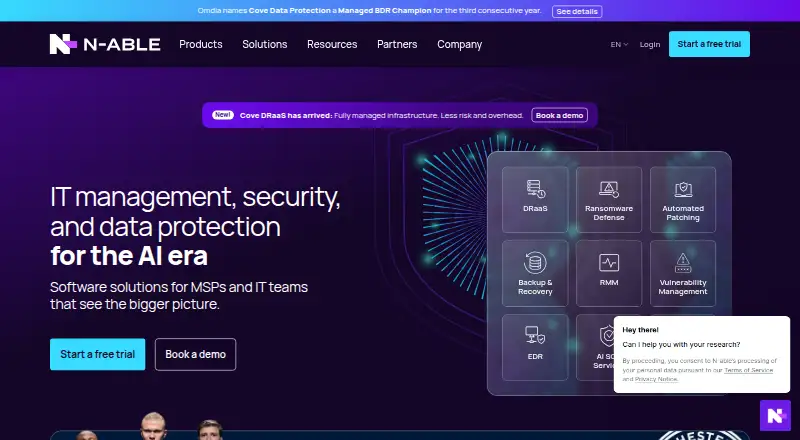Choose the Backup & Recovery tile
800x440 pixels.
click(535, 274)
